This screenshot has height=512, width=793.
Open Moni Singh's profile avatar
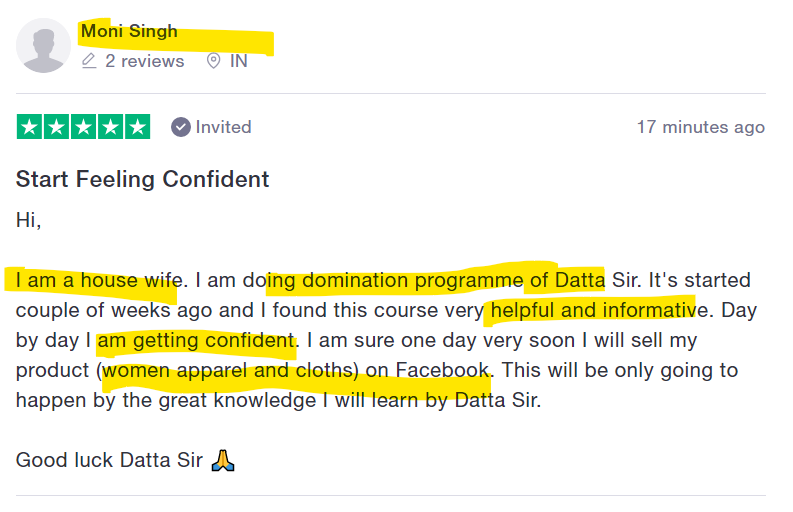click(x=43, y=46)
